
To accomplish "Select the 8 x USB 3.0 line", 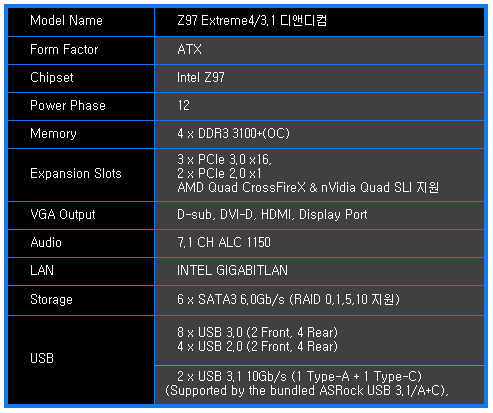I will [257, 332].
